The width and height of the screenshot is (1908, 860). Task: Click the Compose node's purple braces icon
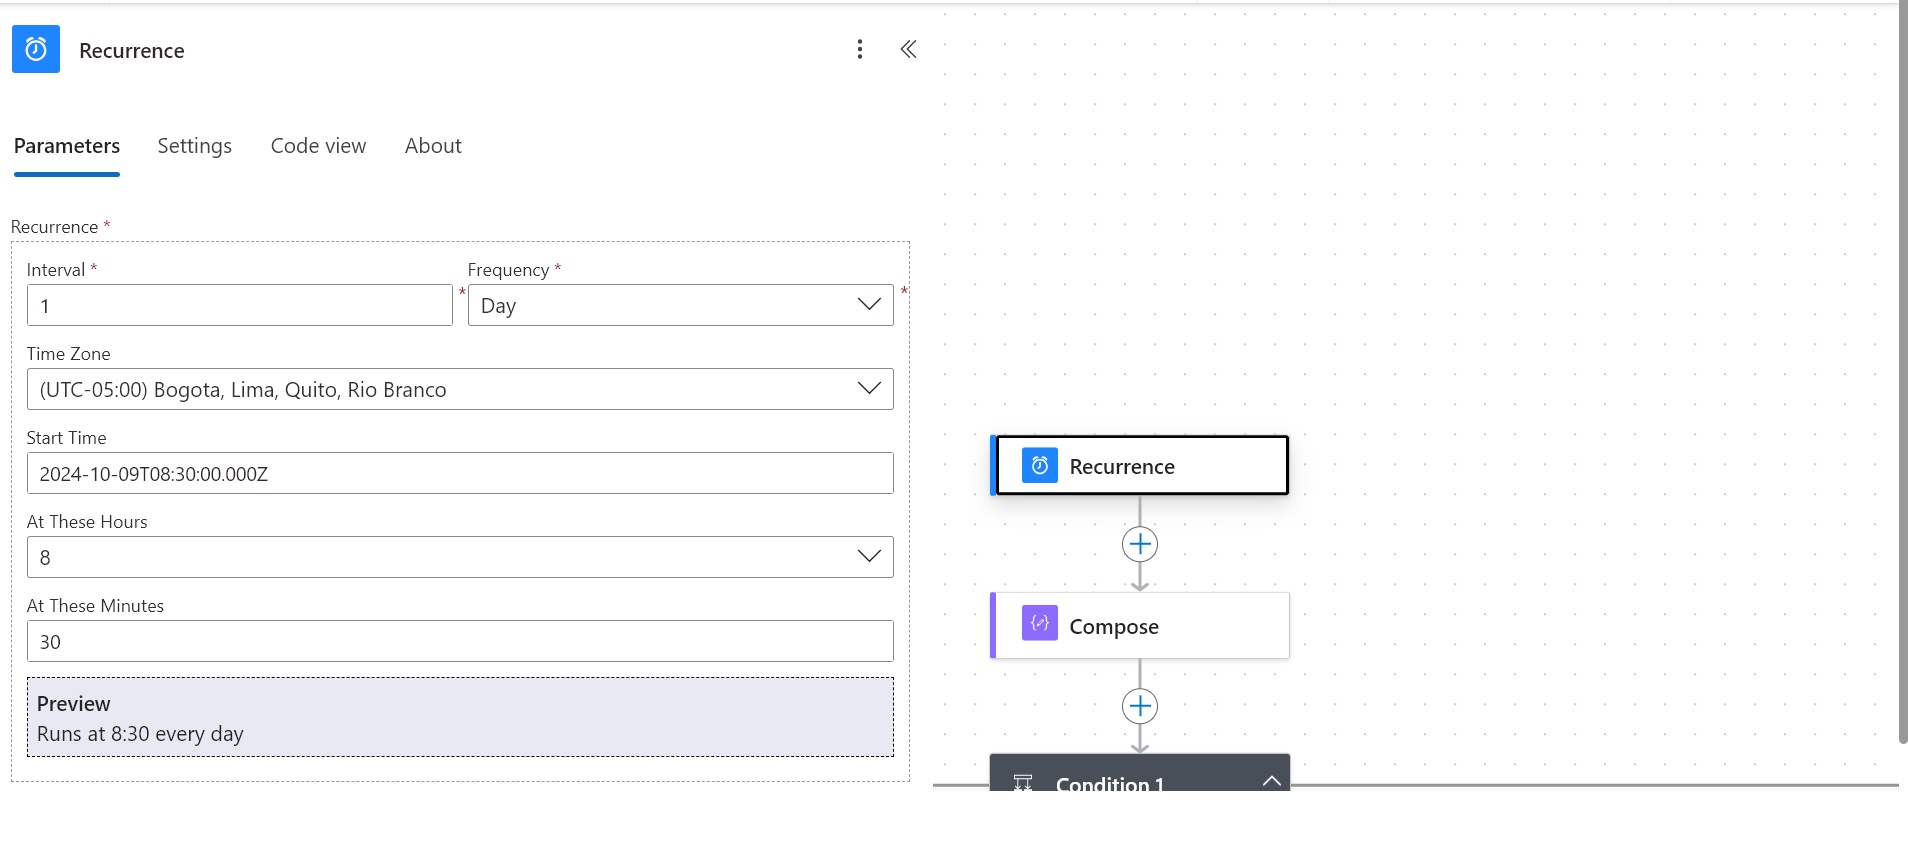[x=1040, y=624]
